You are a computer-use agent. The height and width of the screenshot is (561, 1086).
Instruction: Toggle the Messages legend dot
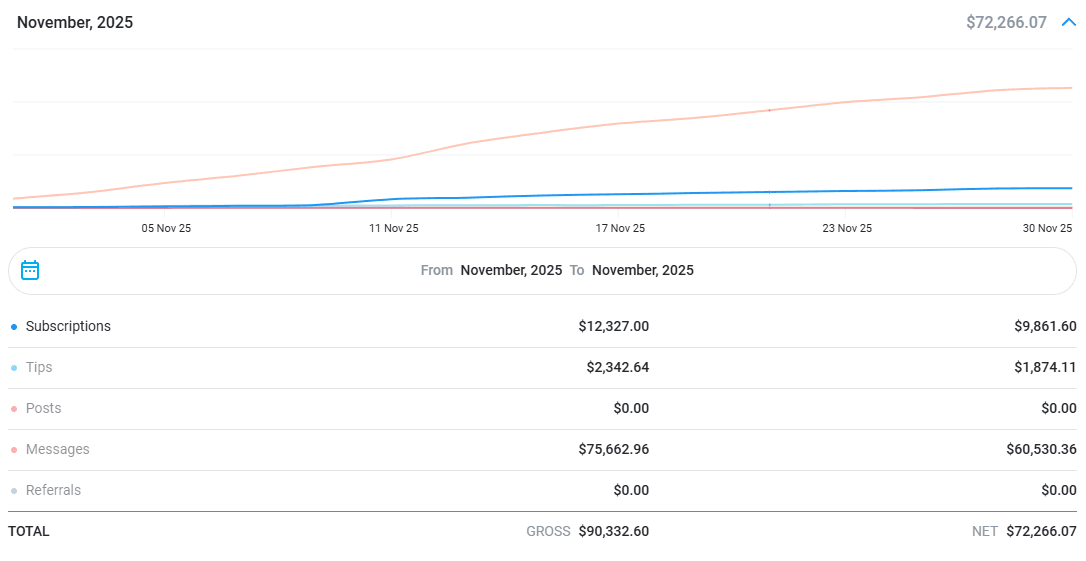click(x=14, y=450)
